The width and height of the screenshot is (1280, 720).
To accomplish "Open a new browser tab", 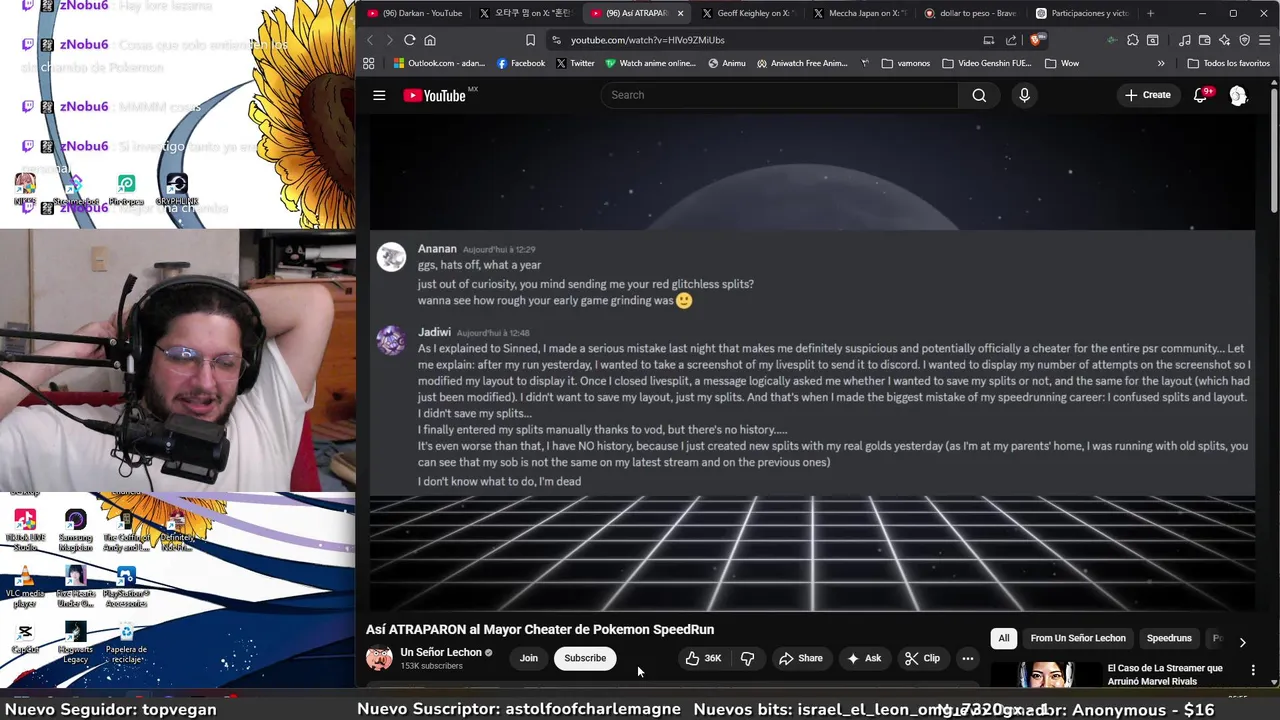I will point(1150,13).
